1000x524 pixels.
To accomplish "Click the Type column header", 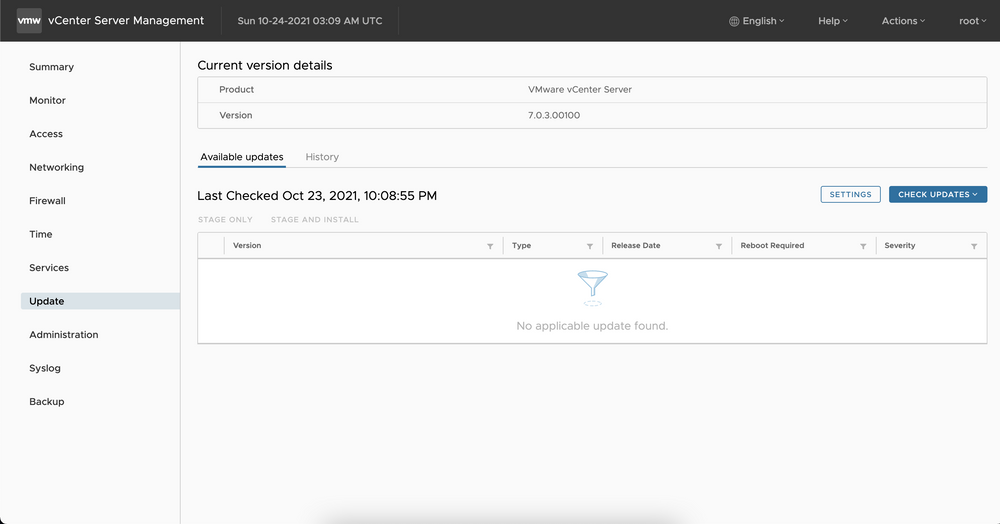I will (x=521, y=245).
